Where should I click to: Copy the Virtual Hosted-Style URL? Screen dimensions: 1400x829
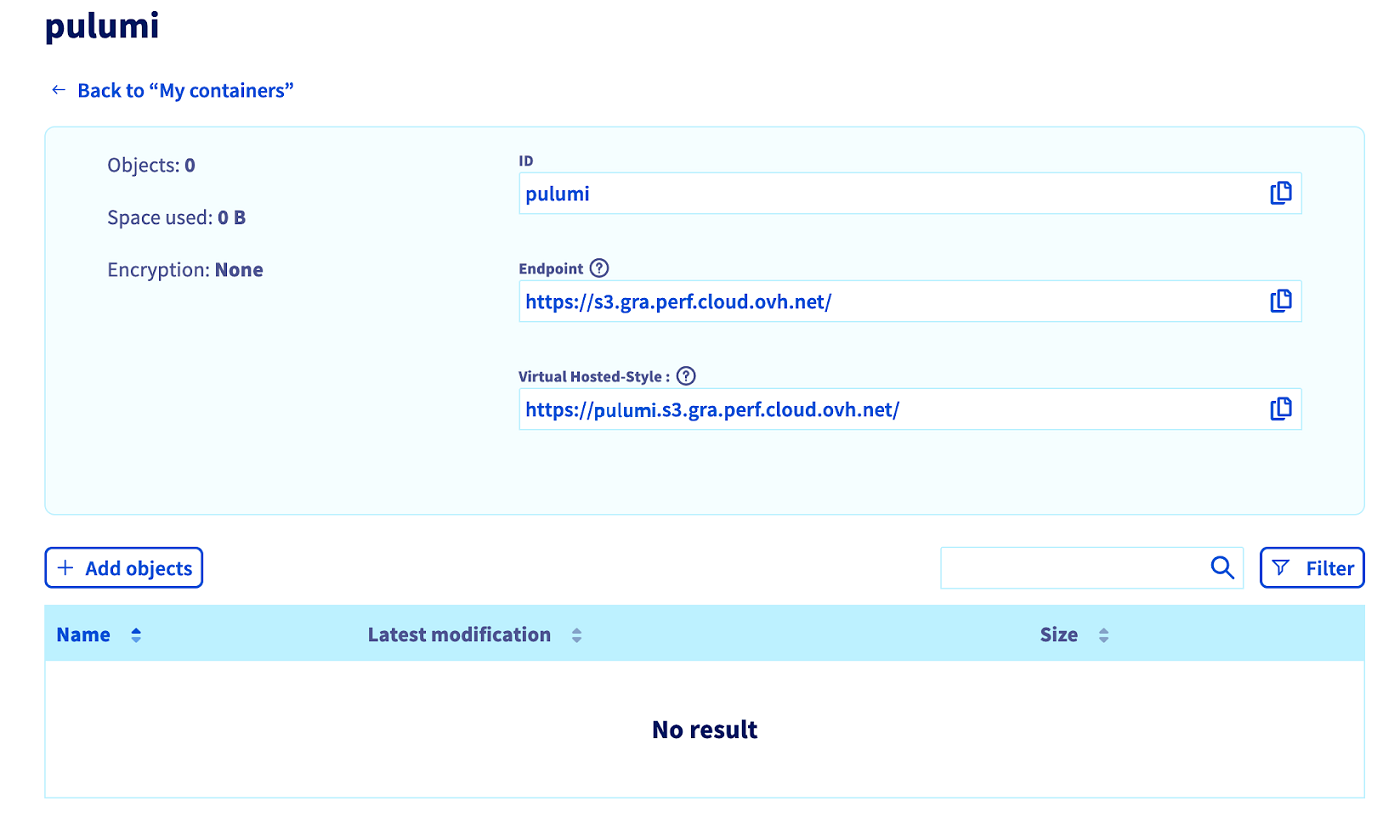click(1280, 409)
